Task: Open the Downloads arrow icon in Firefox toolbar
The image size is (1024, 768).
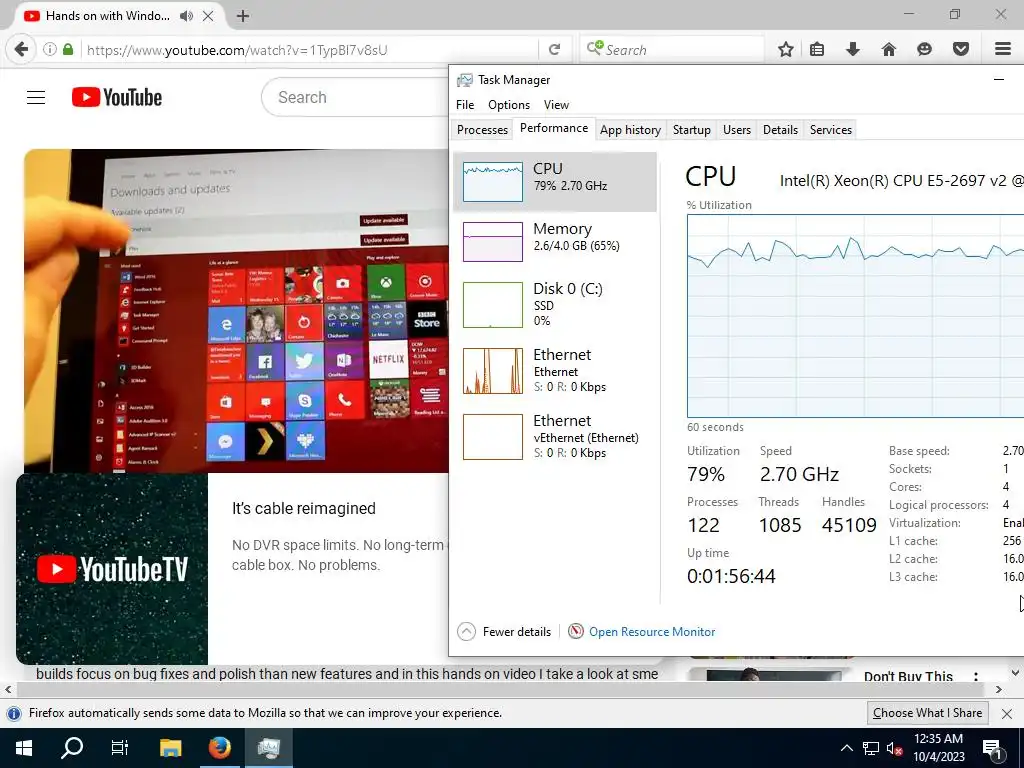Action: [852, 50]
